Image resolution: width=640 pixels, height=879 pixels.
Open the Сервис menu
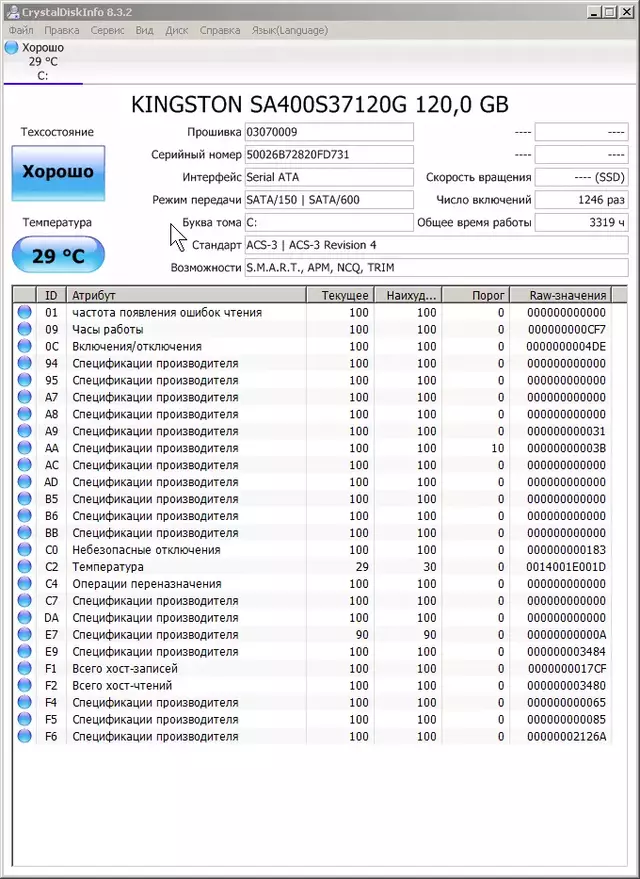[x=108, y=30]
